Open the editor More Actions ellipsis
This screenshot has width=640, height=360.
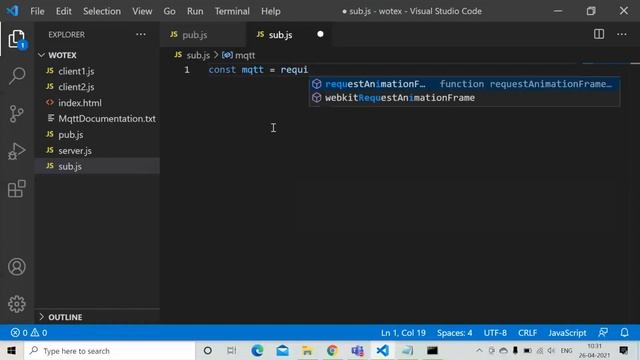622,34
